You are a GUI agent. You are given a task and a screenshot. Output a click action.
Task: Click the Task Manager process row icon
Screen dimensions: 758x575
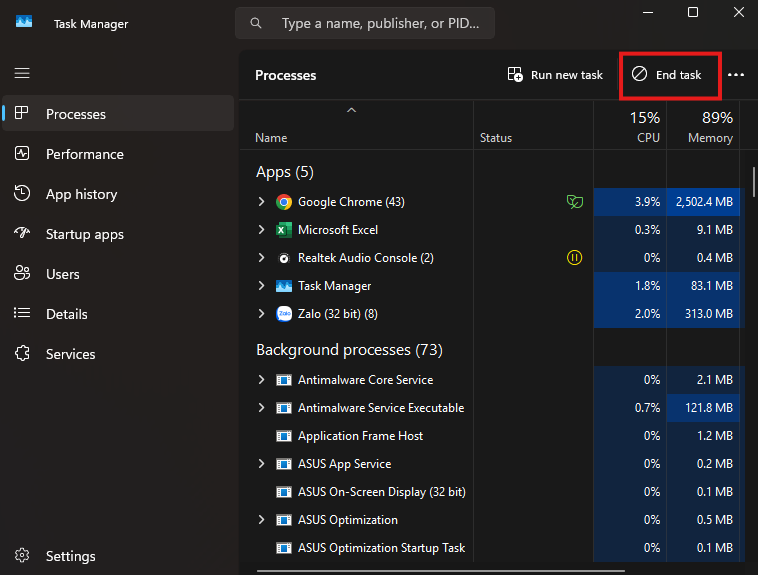(x=284, y=286)
